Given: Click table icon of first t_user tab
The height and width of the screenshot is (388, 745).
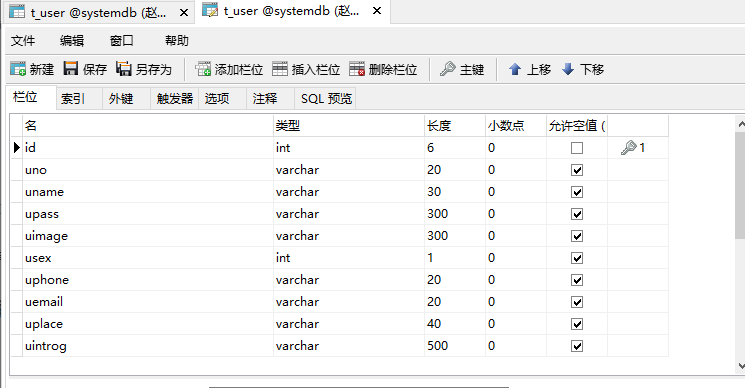Looking at the screenshot, I should point(17,12).
